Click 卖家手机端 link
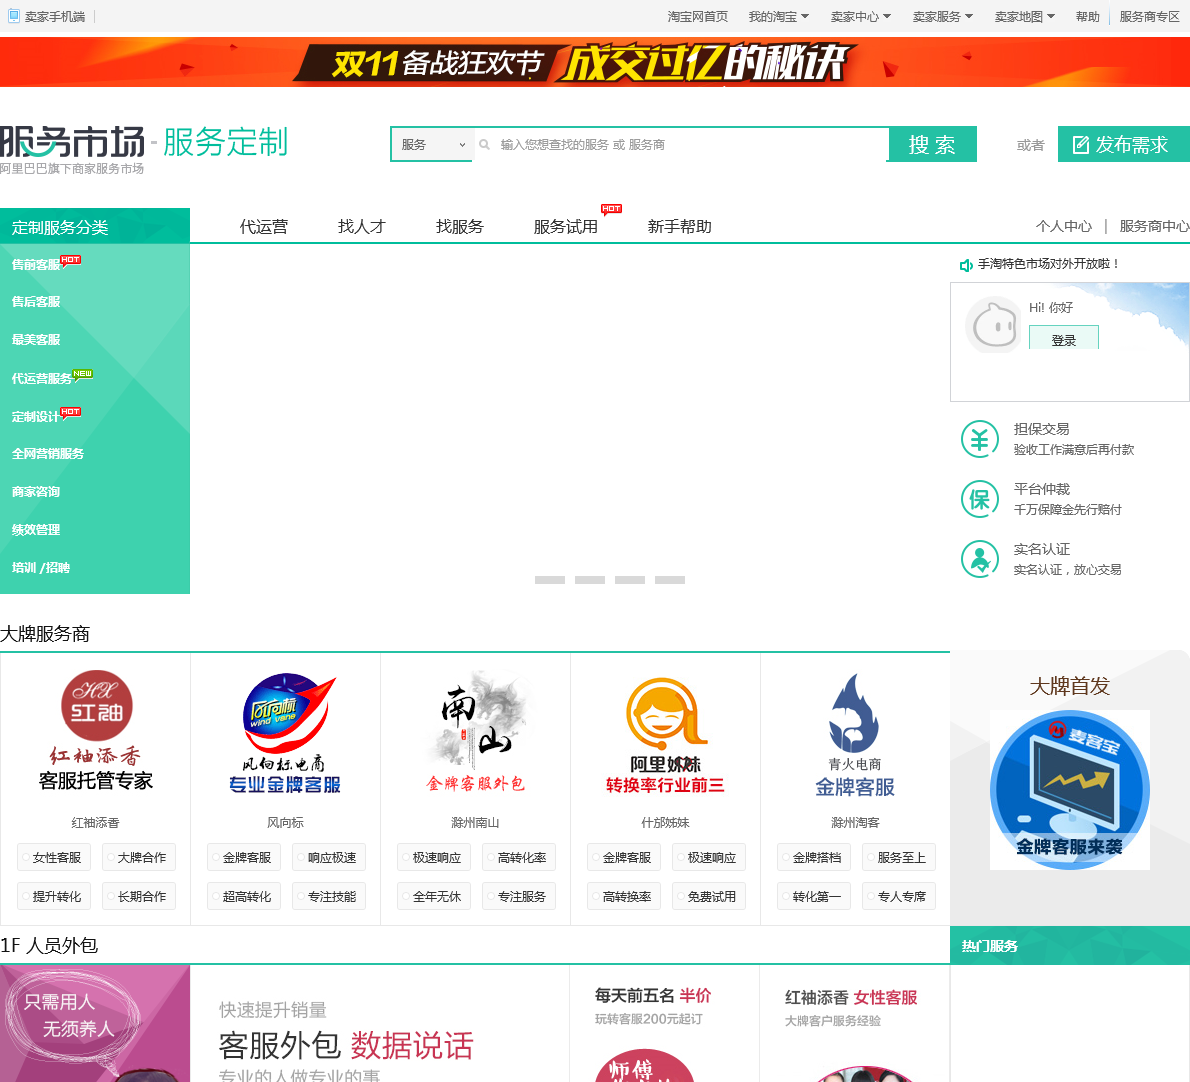The height and width of the screenshot is (1082, 1190). click(55, 17)
